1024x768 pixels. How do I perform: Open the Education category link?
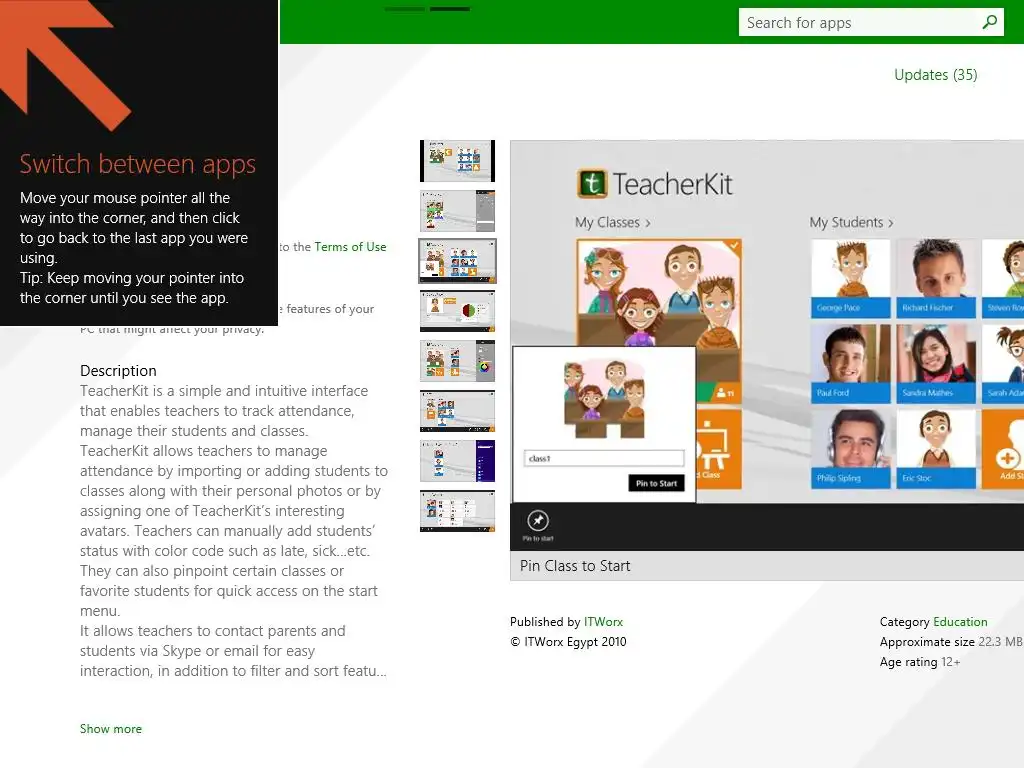click(x=960, y=622)
